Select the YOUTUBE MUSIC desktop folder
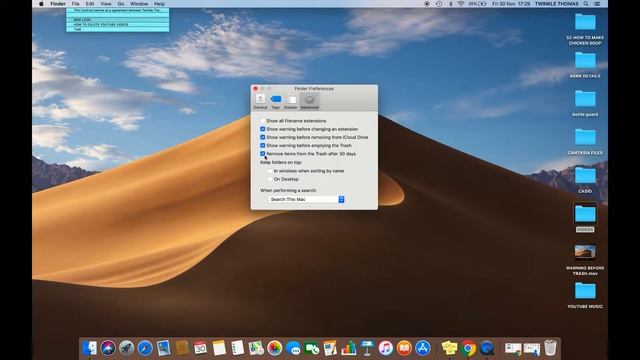The height and width of the screenshot is (360, 640). [x=585, y=291]
